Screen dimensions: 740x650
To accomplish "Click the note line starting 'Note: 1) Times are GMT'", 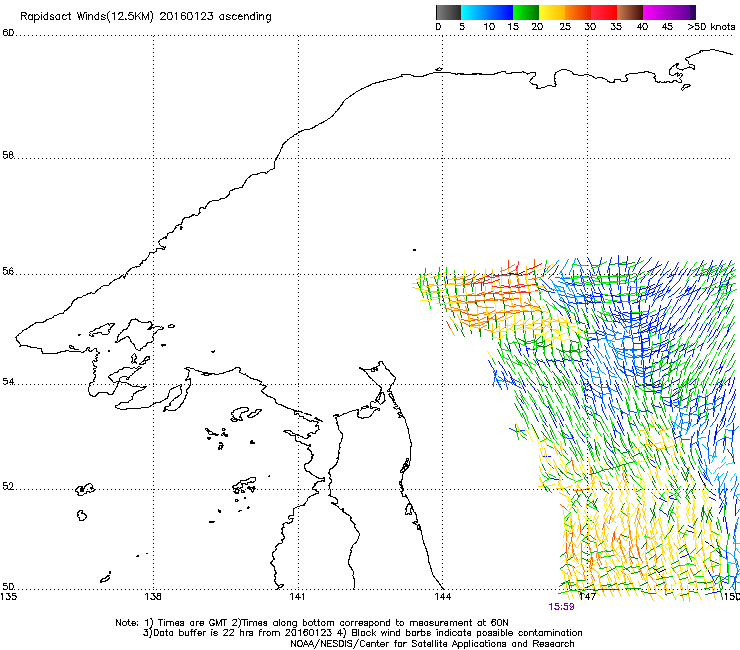I will (312, 623).
